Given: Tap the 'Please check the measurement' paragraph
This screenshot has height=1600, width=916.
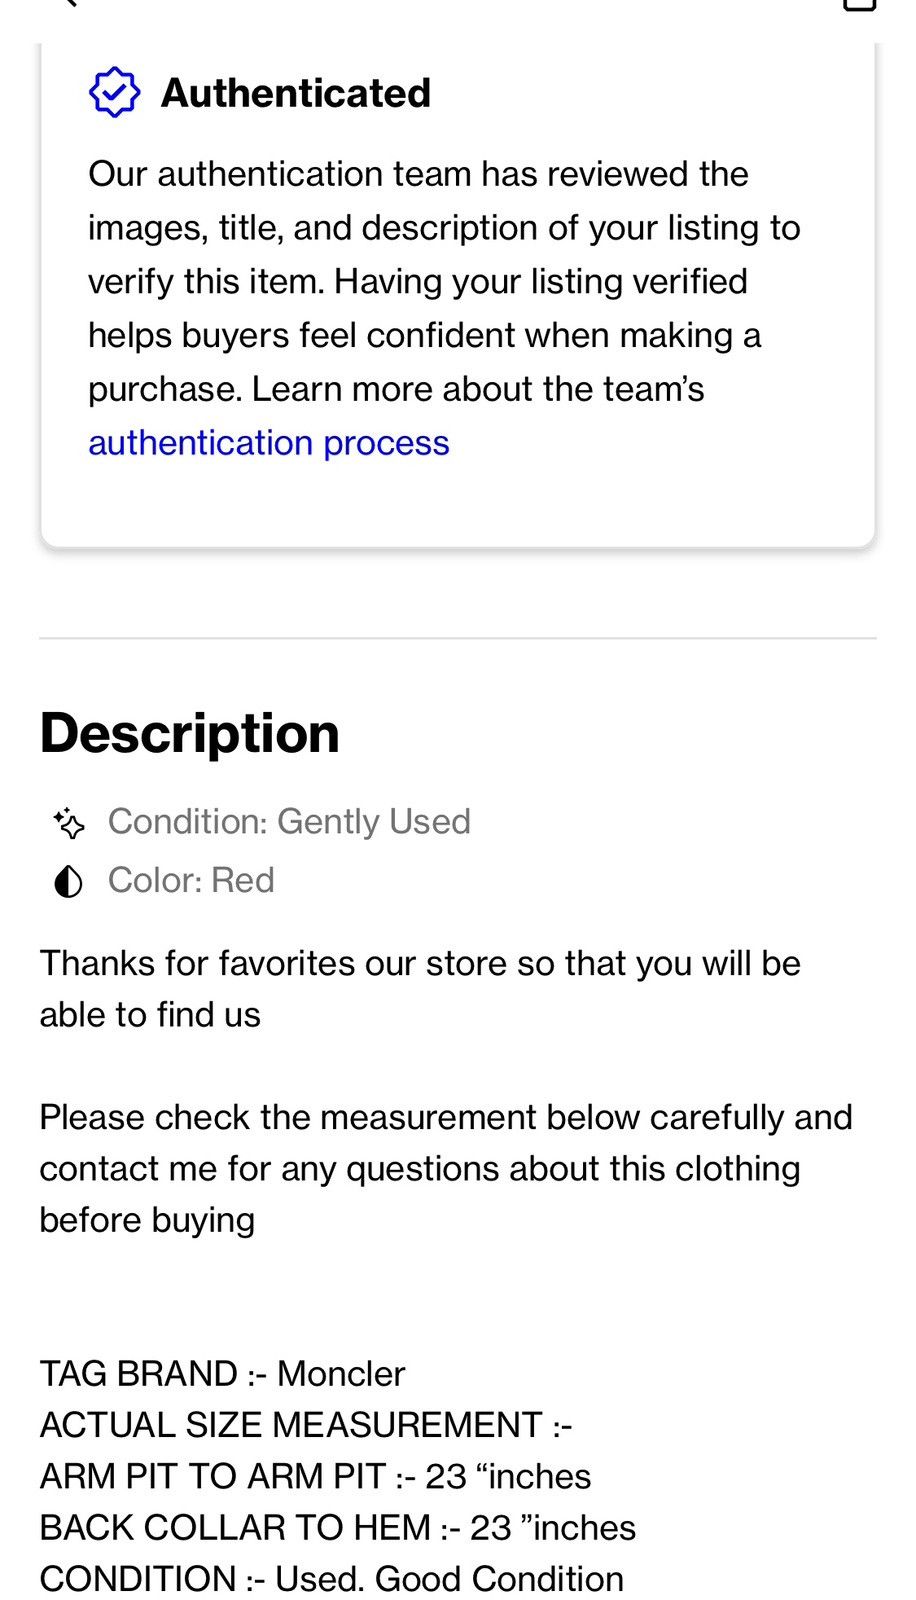Looking at the screenshot, I should (x=446, y=1168).
